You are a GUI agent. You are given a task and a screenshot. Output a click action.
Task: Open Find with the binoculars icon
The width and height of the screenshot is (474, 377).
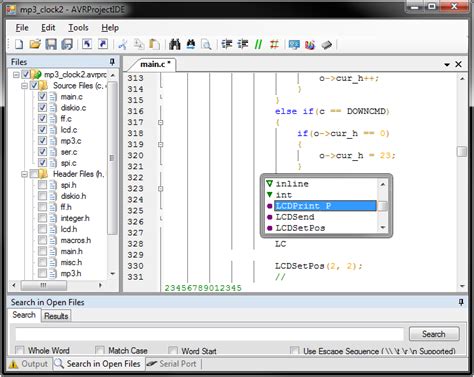coord(175,44)
